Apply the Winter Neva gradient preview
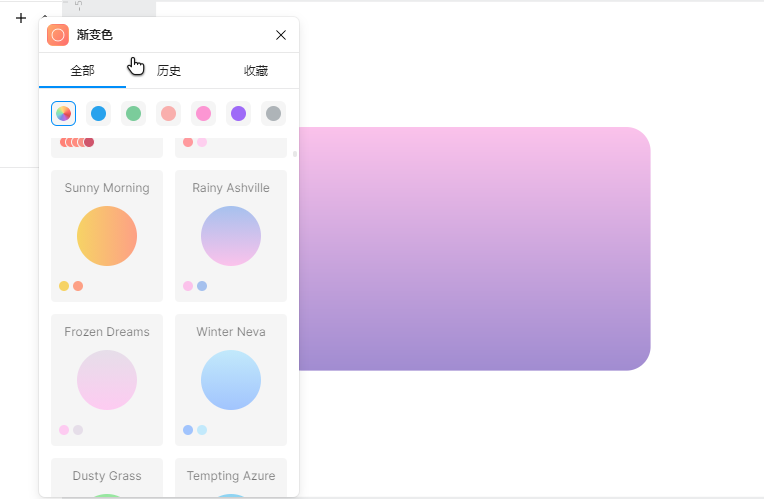This screenshot has width=764, height=499. (x=231, y=380)
